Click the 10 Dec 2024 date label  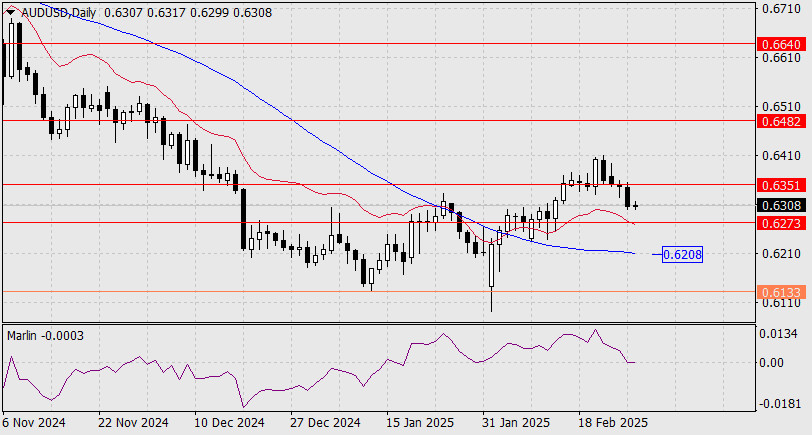pos(228,423)
